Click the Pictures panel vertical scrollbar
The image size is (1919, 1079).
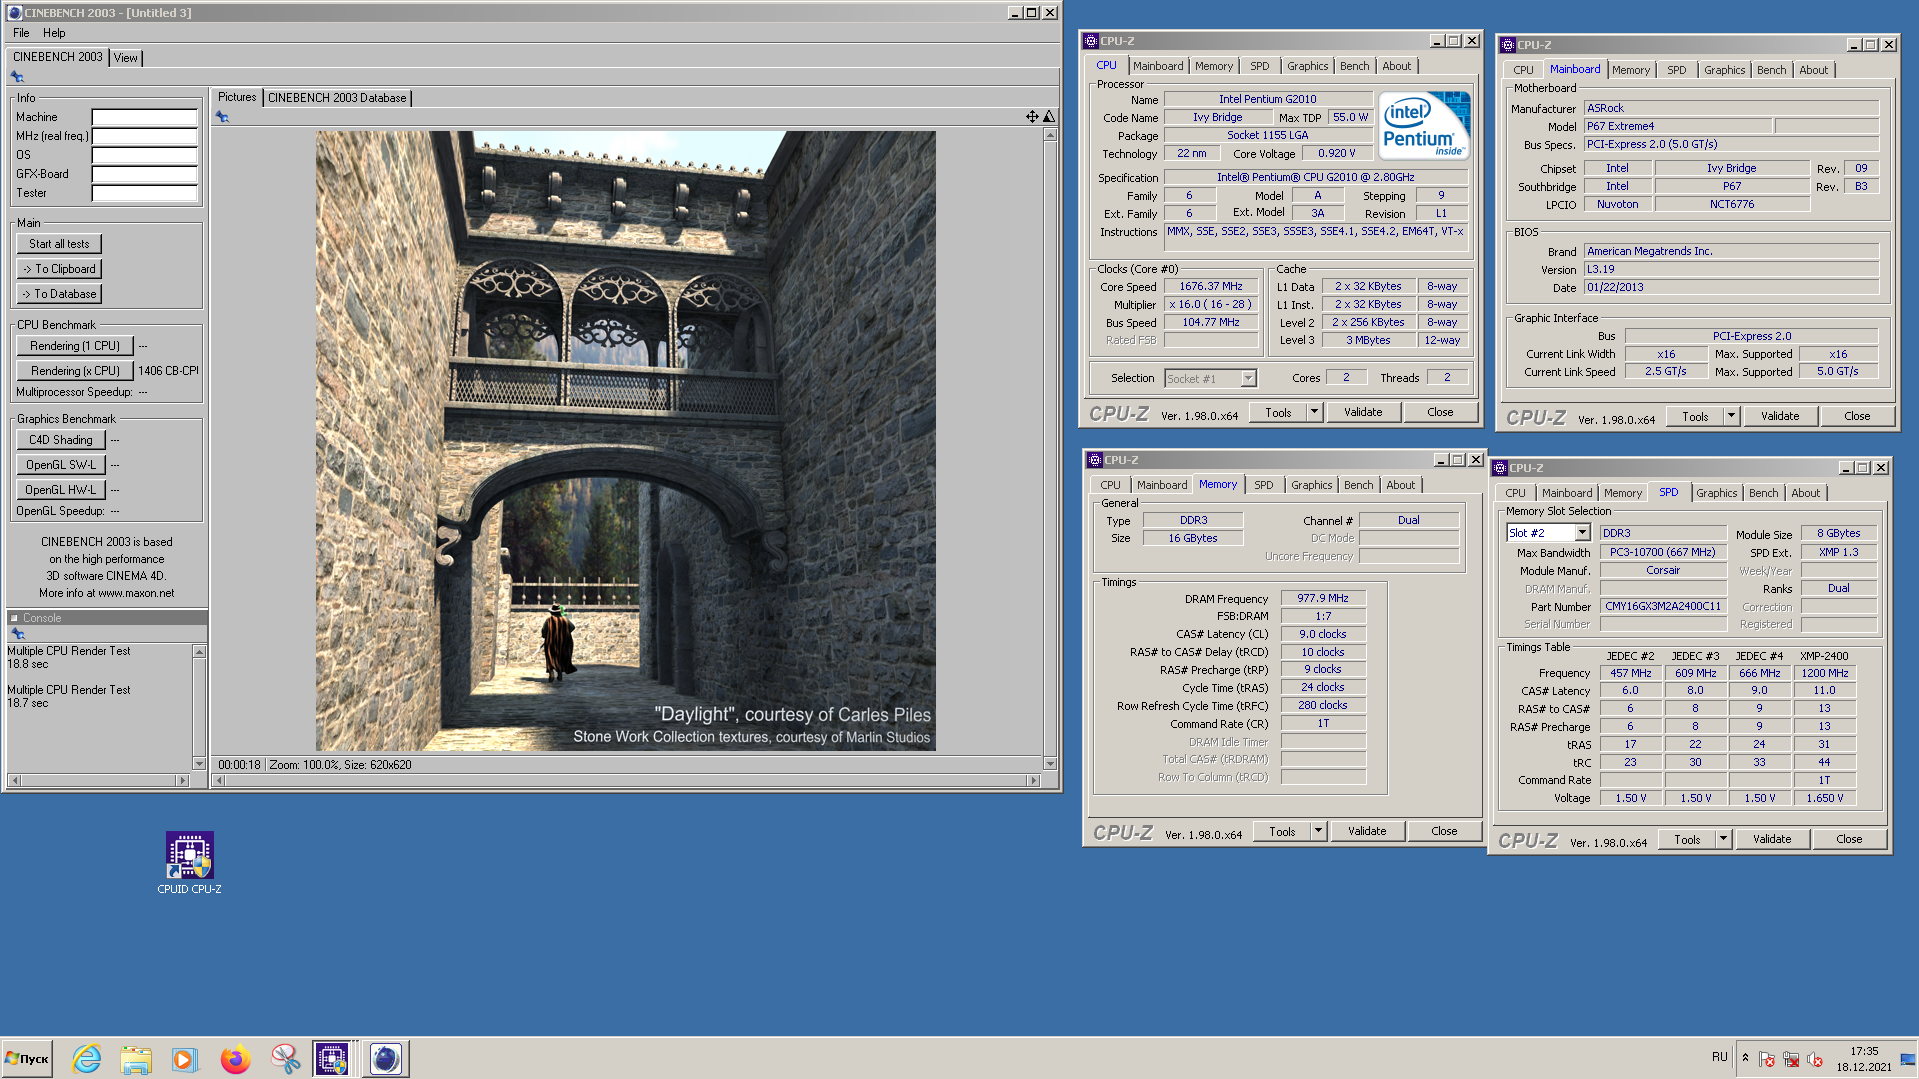[1050, 448]
